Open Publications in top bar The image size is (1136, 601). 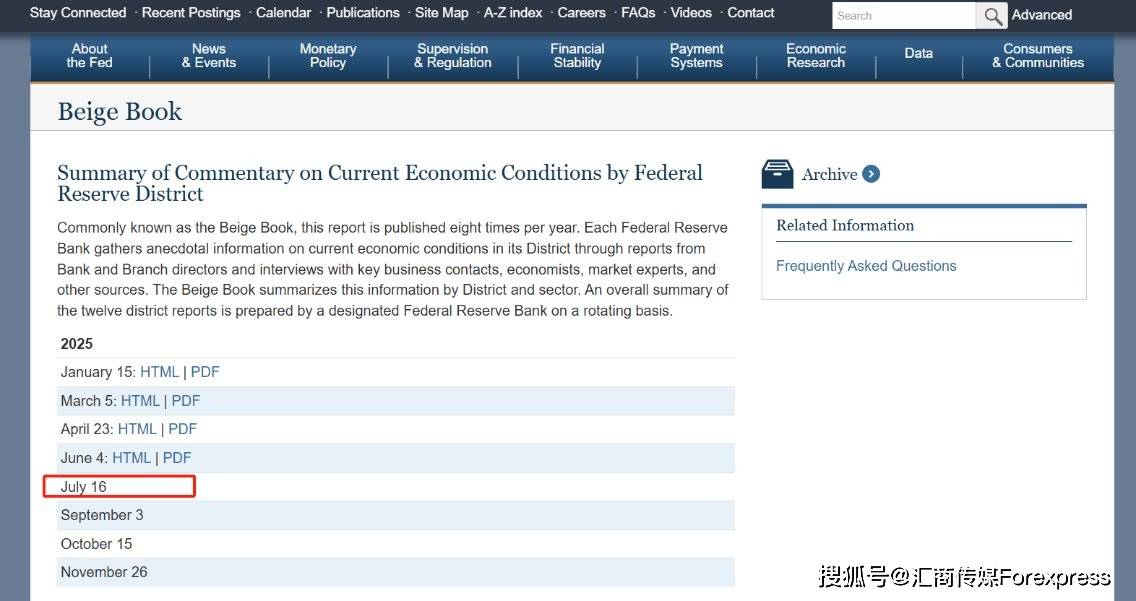pos(362,12)
